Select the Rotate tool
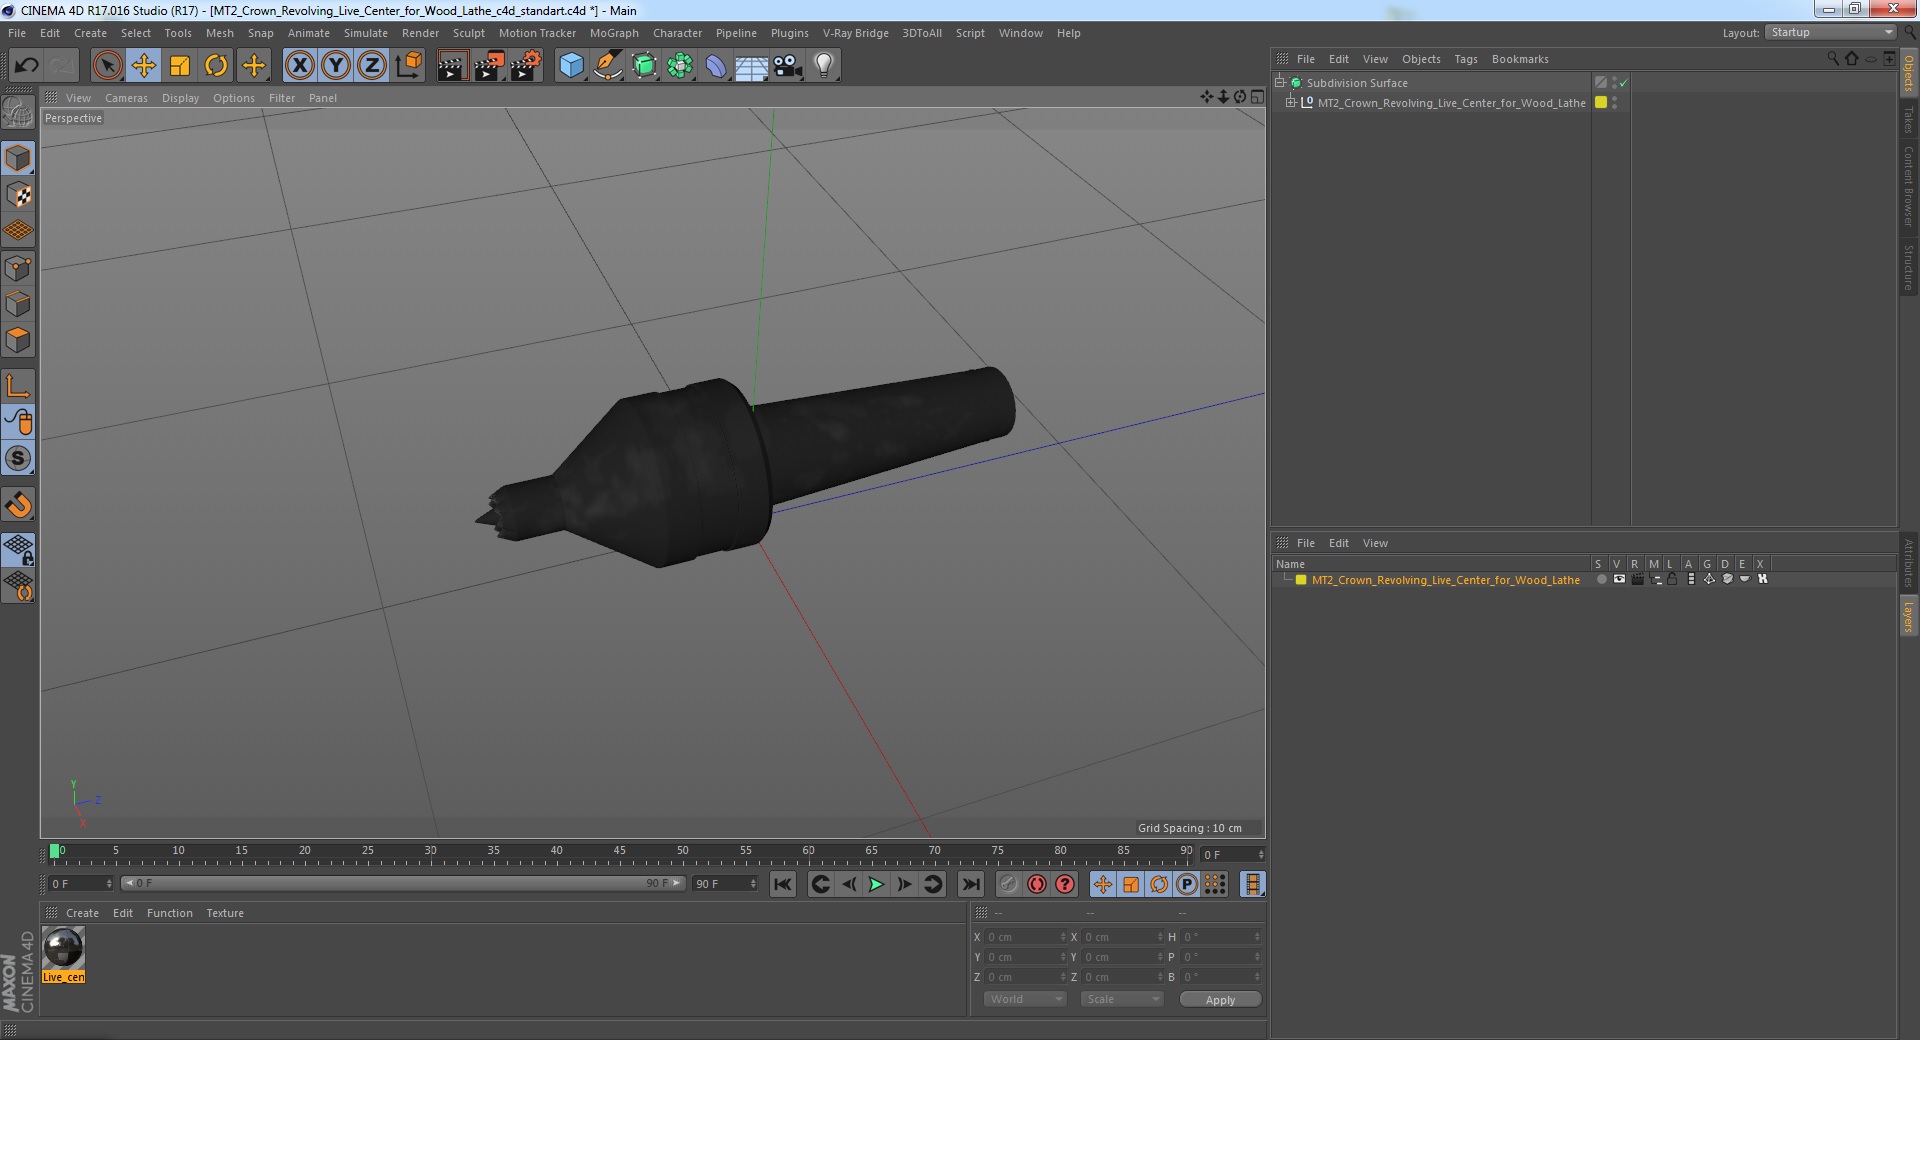 tap(216, 66)
